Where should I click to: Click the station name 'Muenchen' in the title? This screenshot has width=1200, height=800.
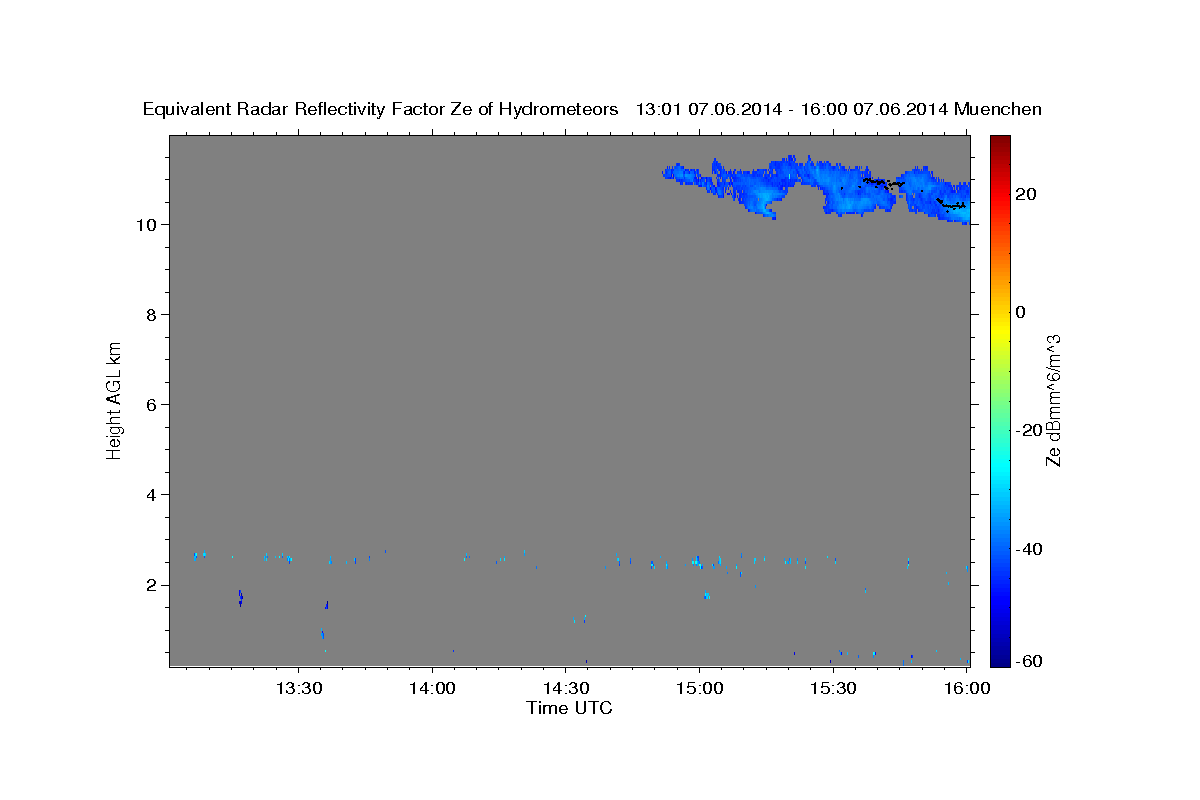tap(999, 109)
